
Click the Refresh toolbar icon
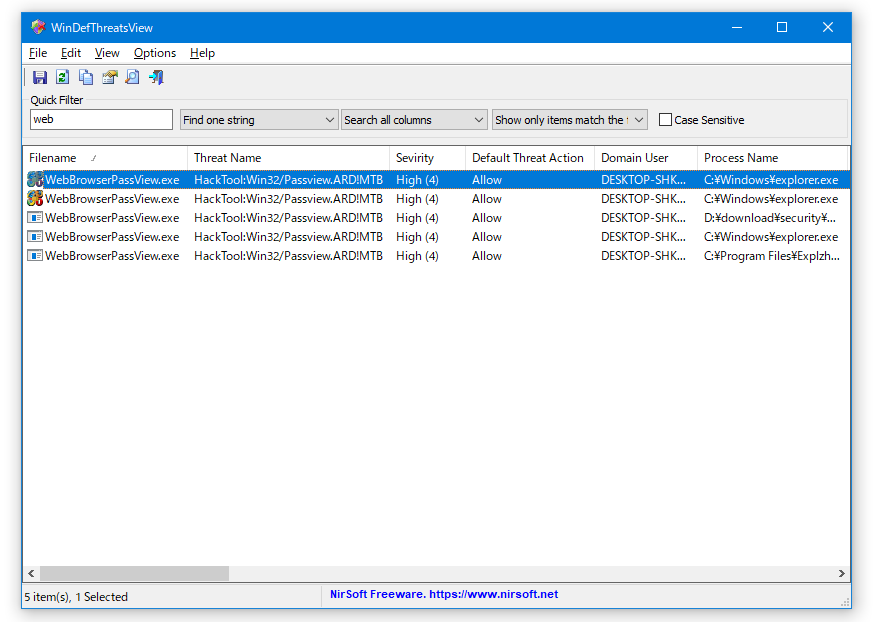62,77
